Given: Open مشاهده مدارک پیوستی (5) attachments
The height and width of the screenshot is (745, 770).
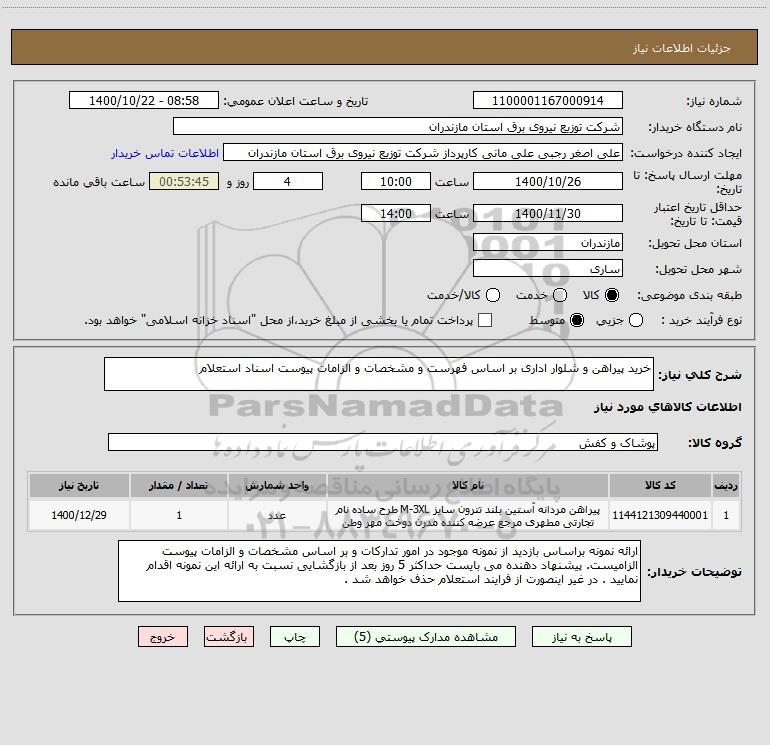Looking at the screenshot, I should coord(426,637).
